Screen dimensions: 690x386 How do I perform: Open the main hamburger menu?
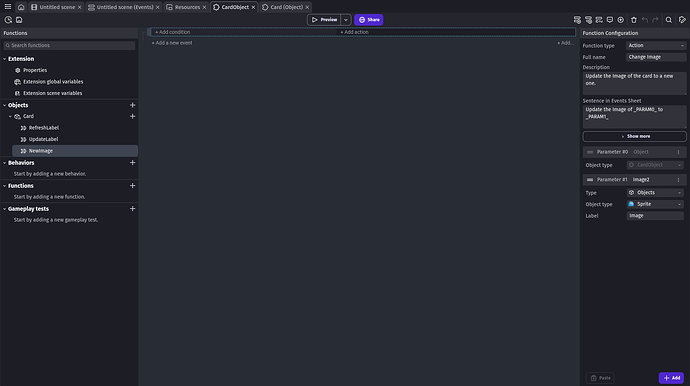click(x=8, y=7)
